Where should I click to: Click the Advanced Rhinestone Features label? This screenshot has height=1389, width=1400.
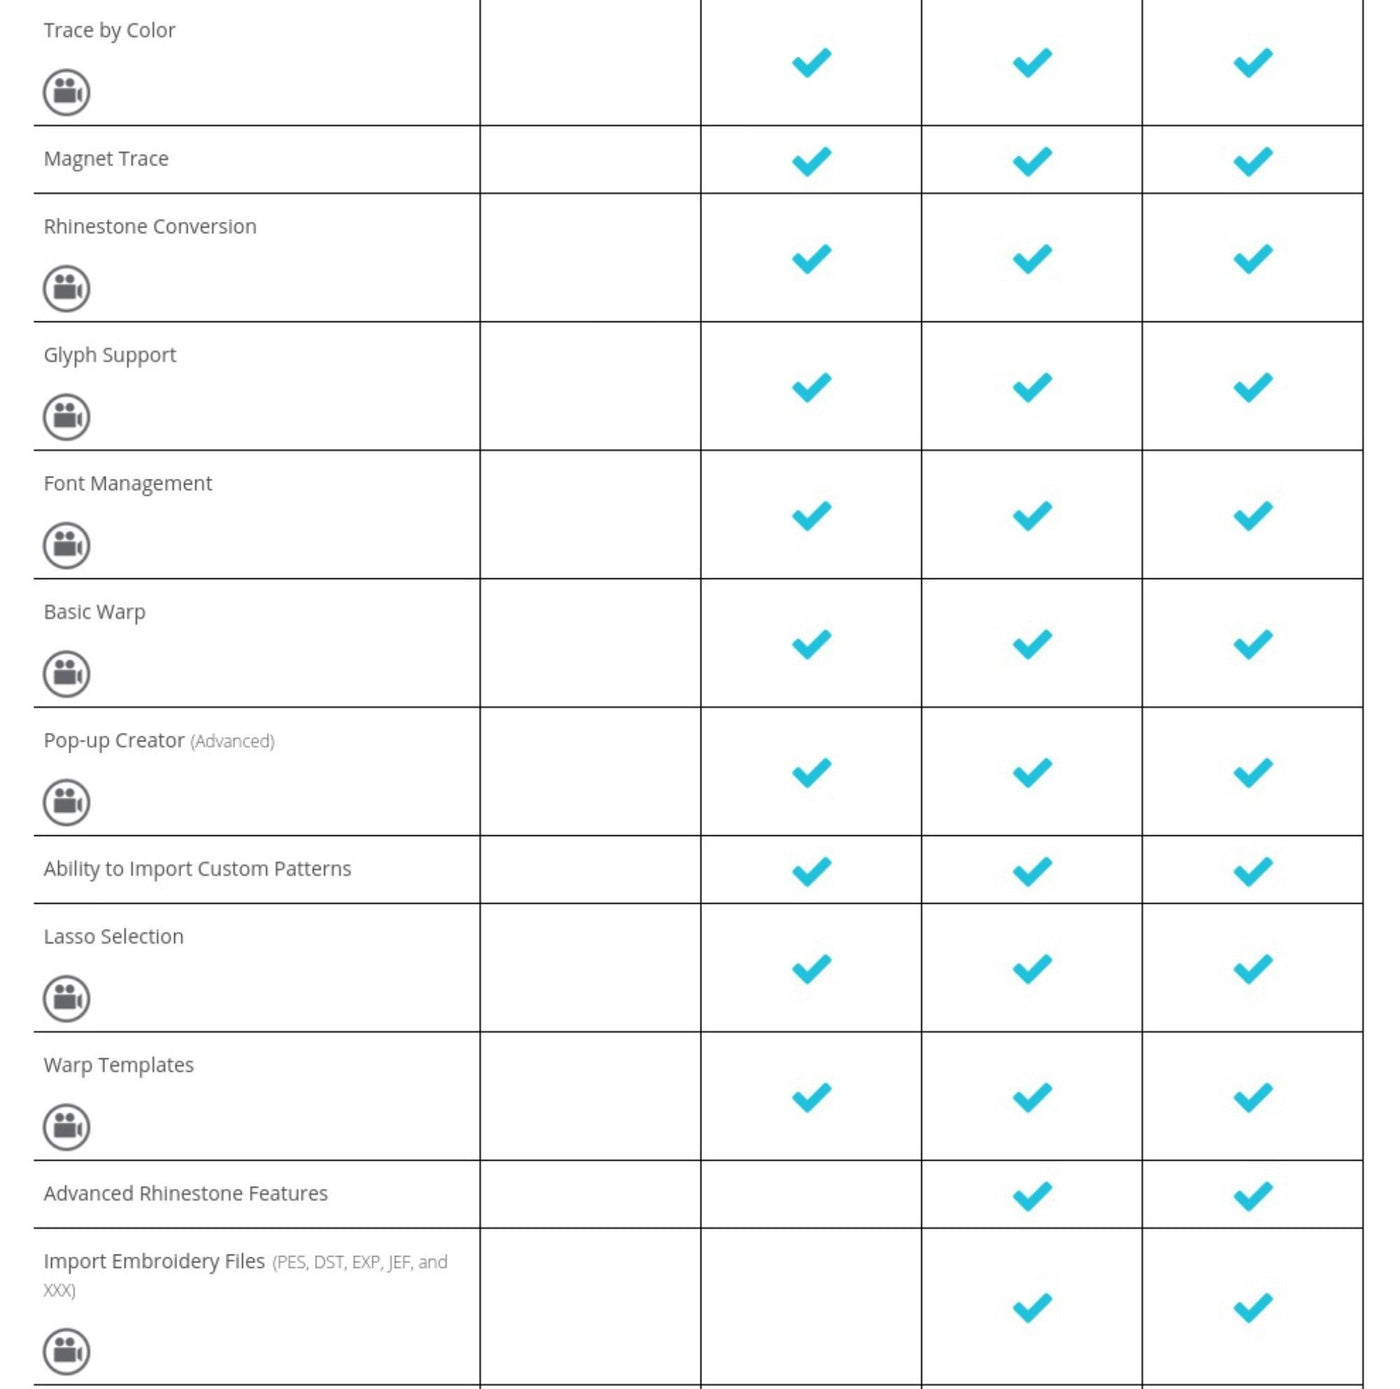coord(186,1193)
